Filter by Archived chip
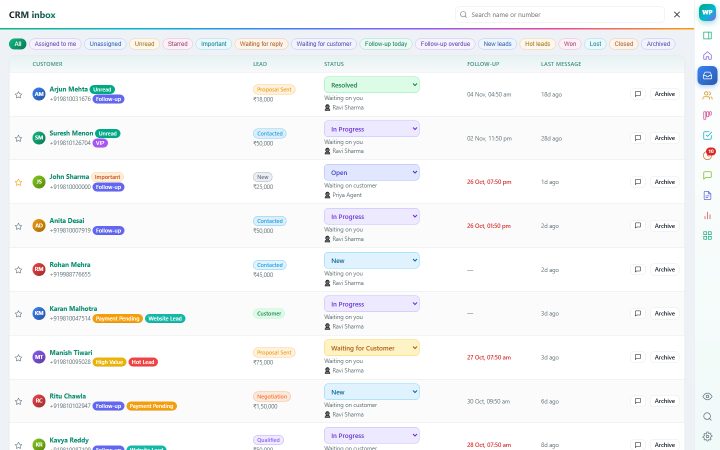Image resolution: width=720 pixels, height=450 pixels. click(658, 44)
